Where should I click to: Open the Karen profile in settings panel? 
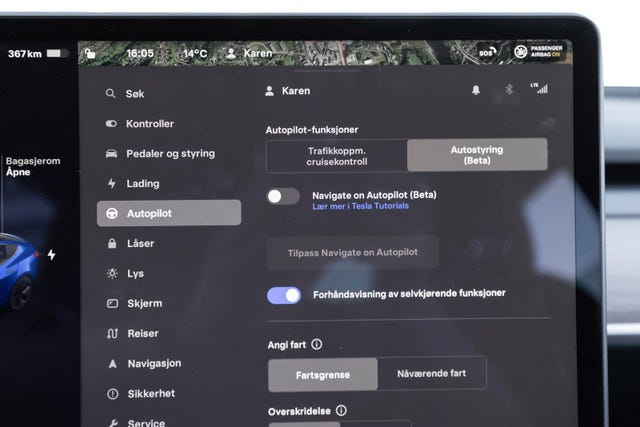287,91
